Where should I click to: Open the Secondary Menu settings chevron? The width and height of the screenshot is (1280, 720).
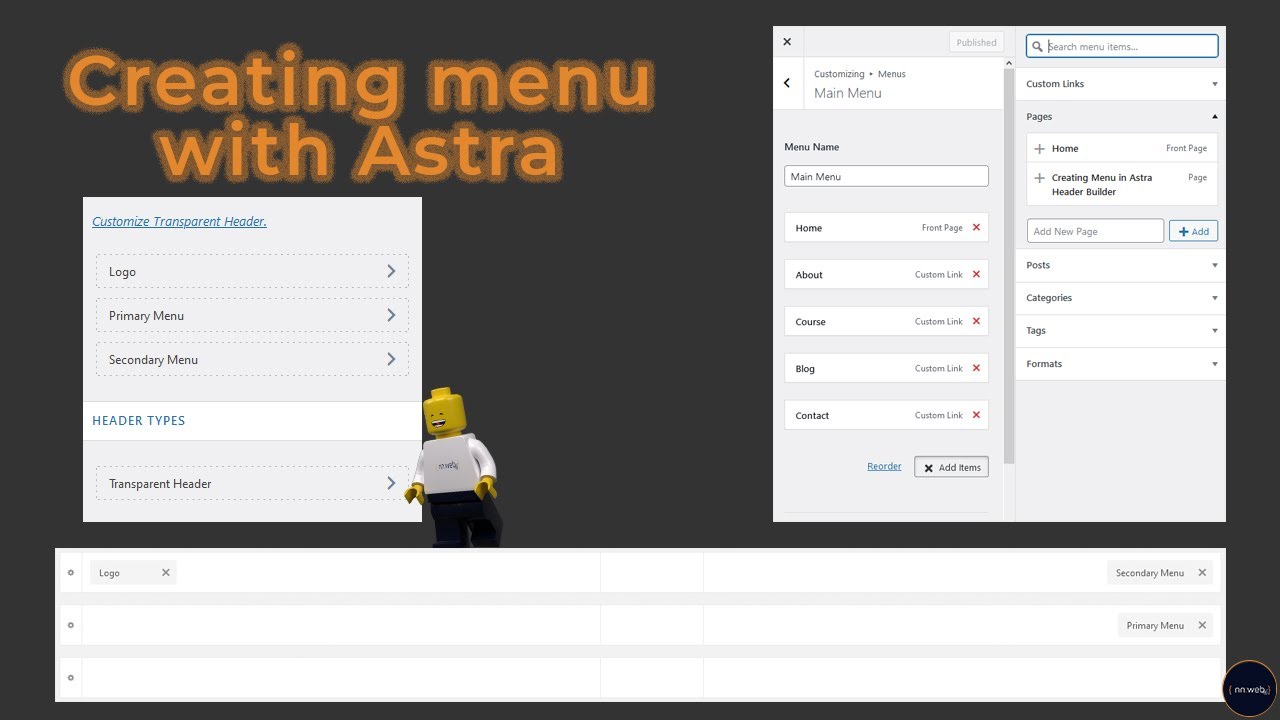391,359
